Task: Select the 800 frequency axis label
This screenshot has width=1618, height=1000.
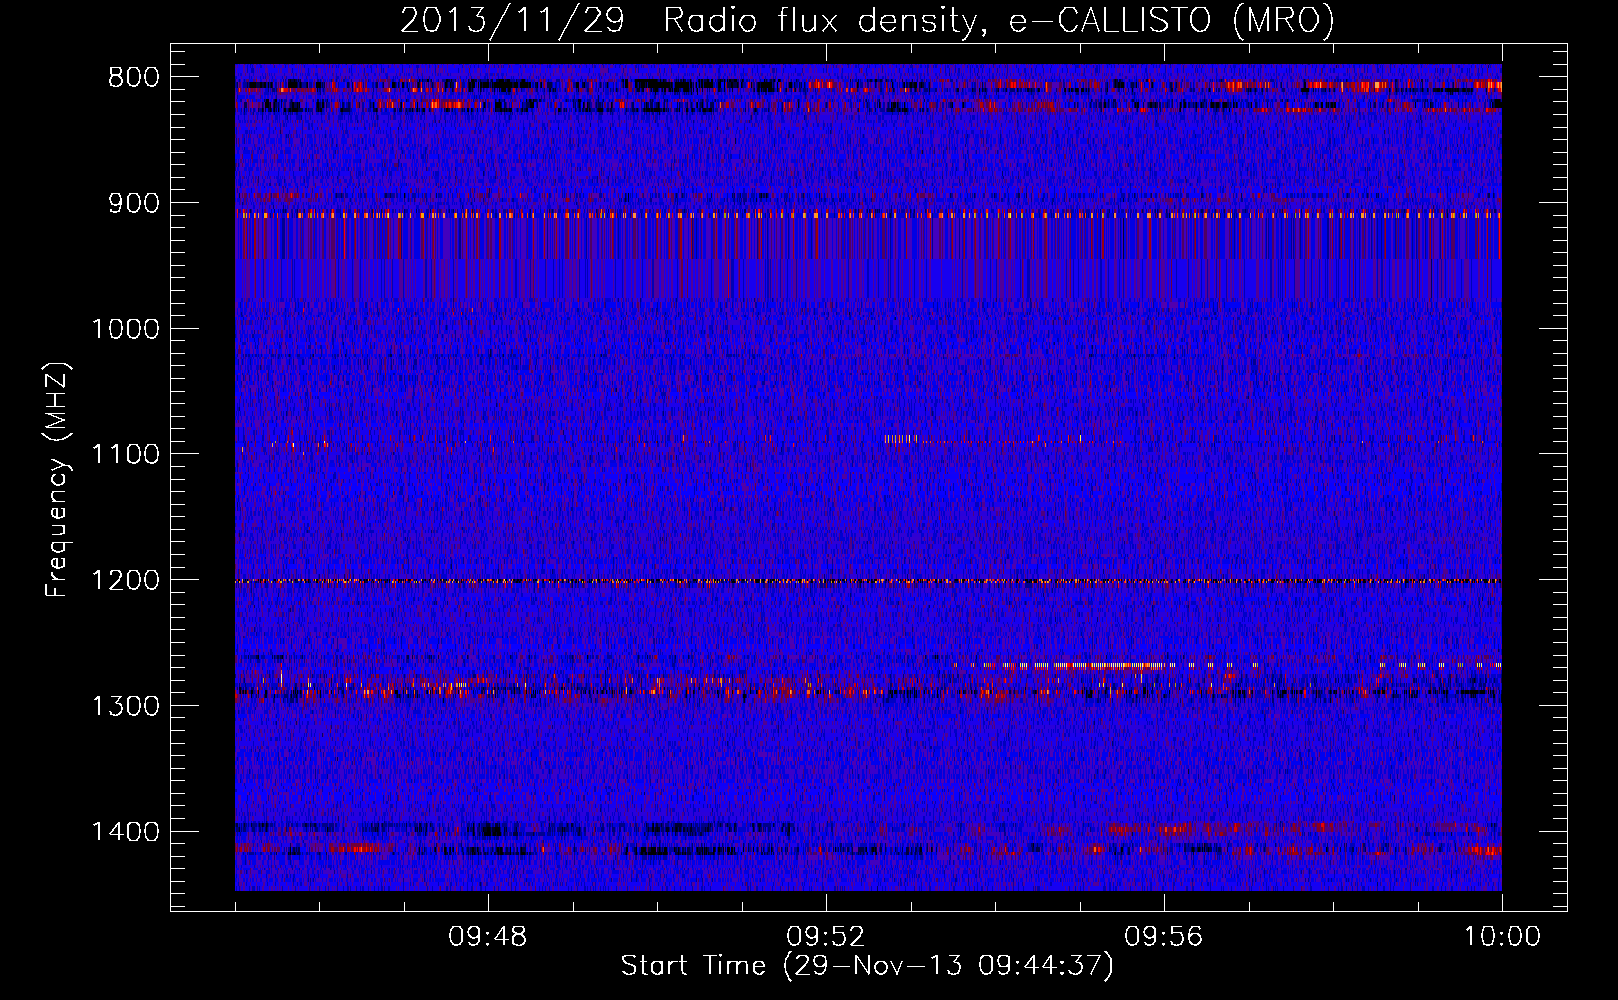Action: (132, 78)
